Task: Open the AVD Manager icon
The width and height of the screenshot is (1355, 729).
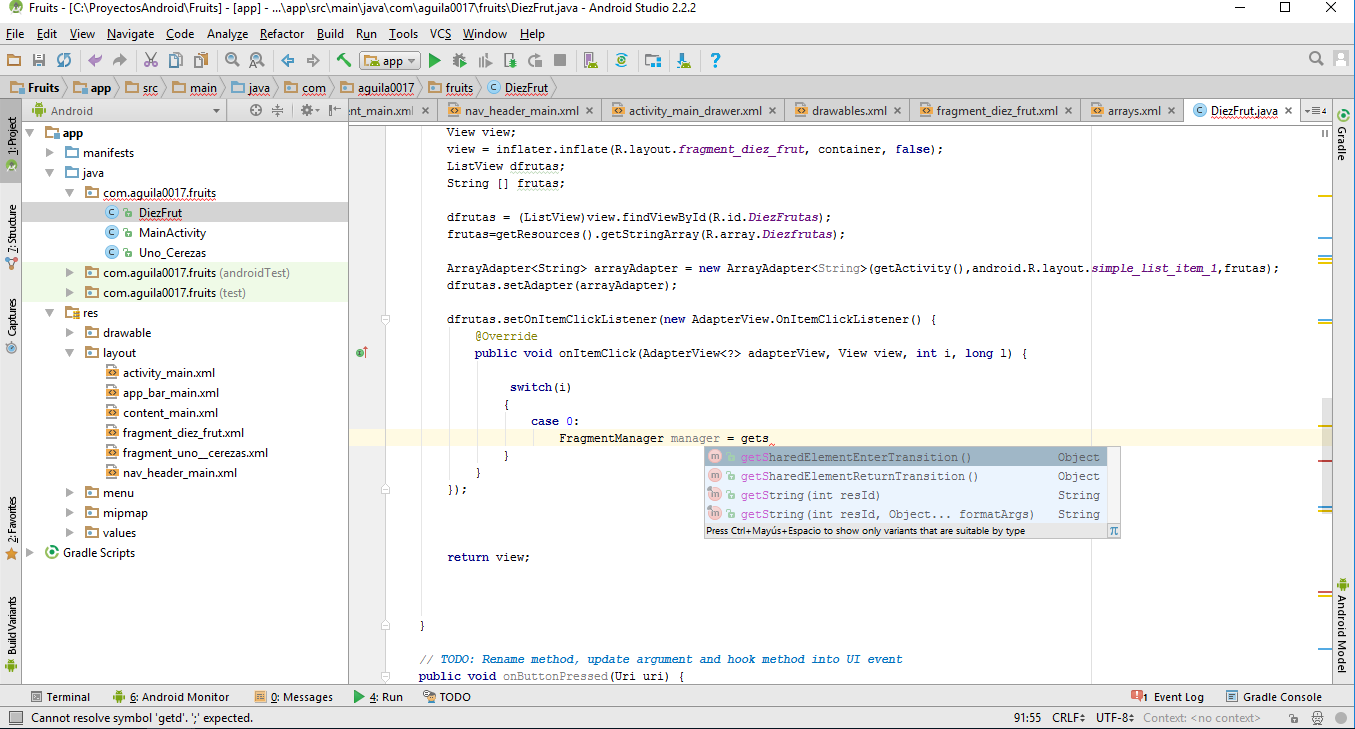Action: click(590, 60)
